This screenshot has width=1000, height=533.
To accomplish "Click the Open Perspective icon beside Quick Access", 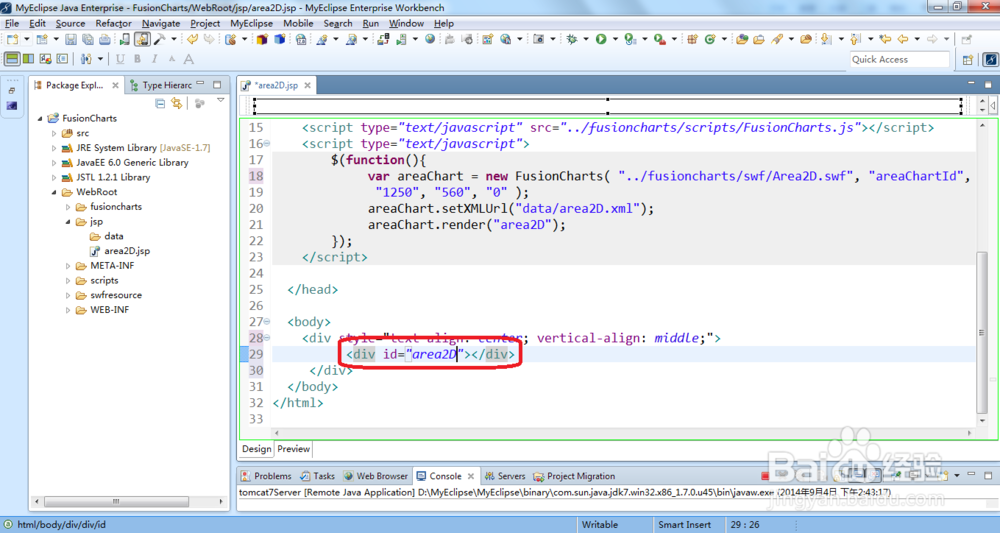I will pyautogui.click(x=968, y=59).
